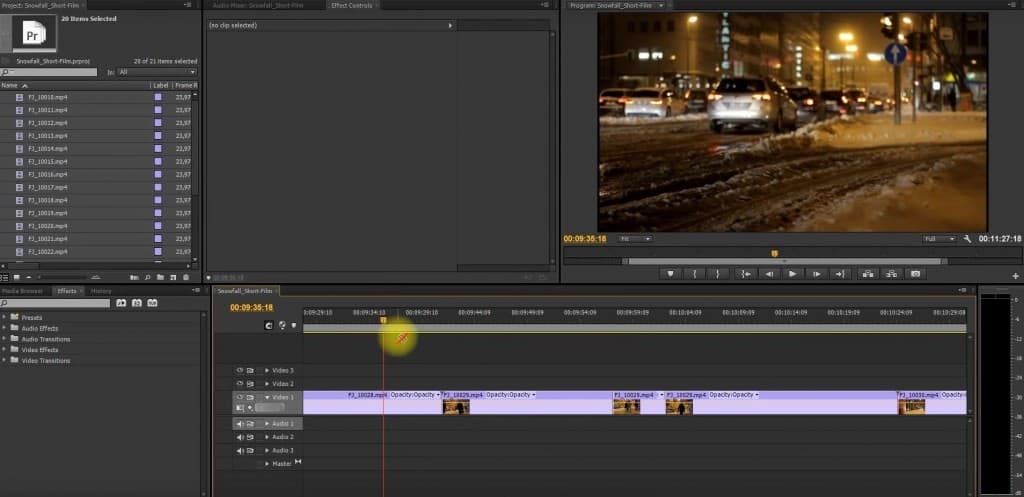Filter Effects by 32-bit color icon
Image resolution: width=1024 pixels, height=497 pixels.
136,303
